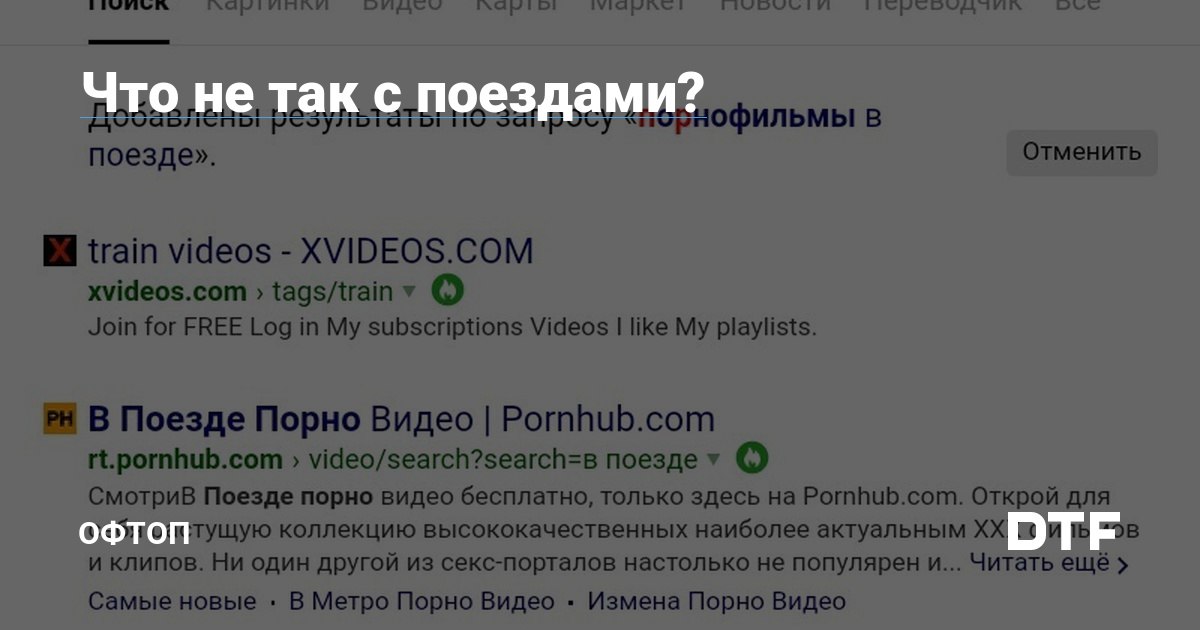Click green Turbo icon beside xvideos.com URL

(x=448, y=291)
